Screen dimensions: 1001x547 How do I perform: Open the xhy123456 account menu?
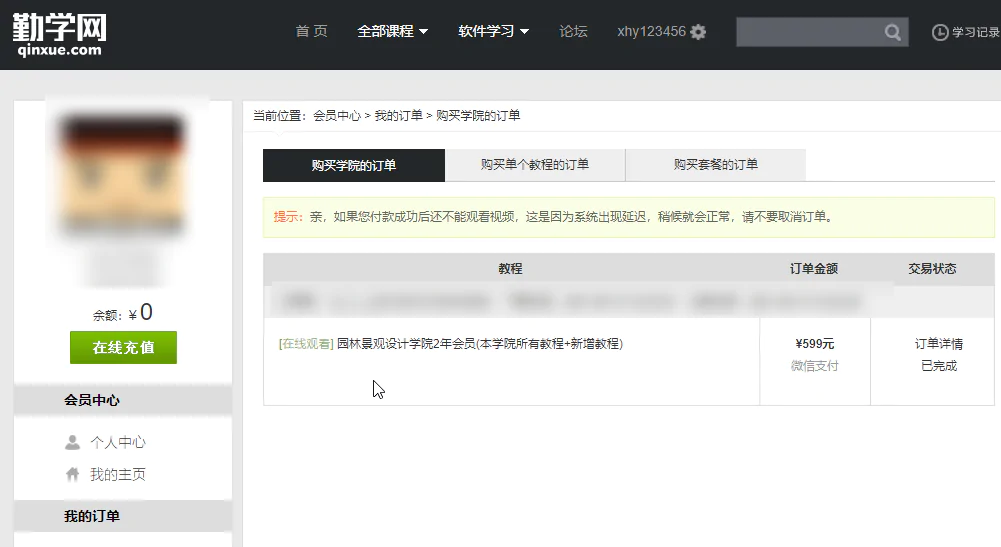point(651,31)
